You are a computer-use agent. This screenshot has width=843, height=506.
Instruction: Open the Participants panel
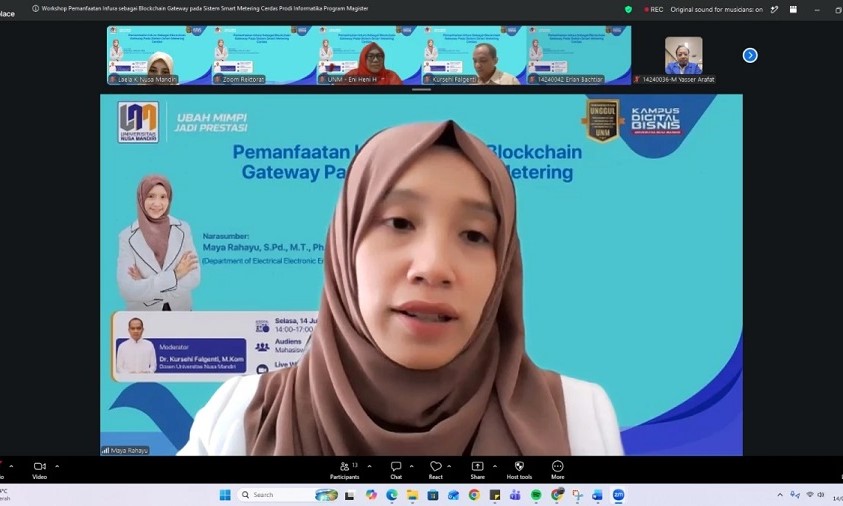345,469
